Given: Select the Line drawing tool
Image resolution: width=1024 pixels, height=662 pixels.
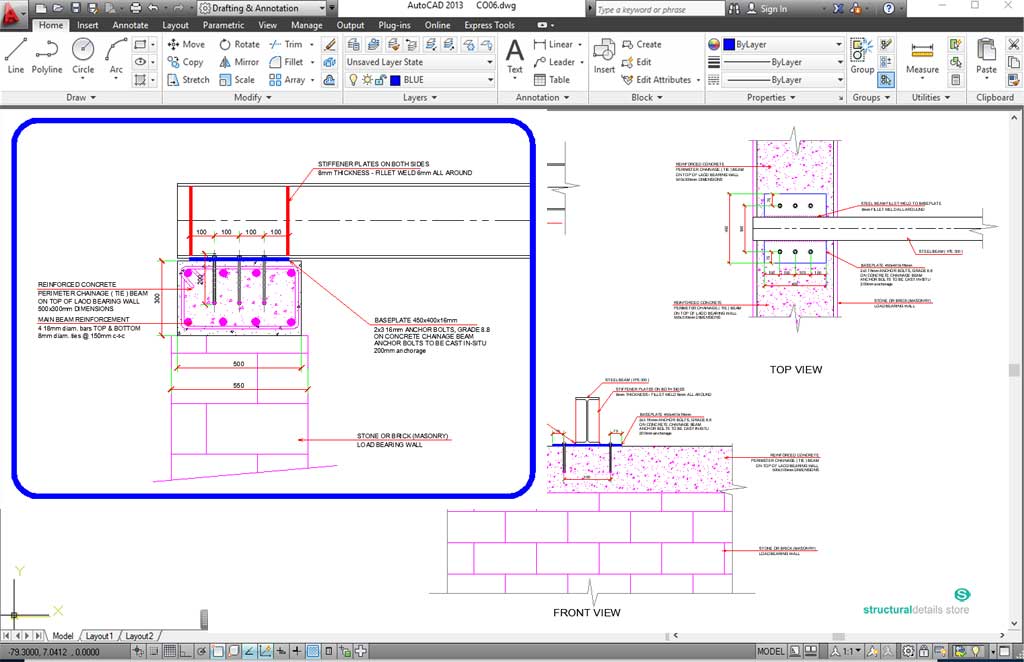Looking at the screenshot, I should coord(16,55).
